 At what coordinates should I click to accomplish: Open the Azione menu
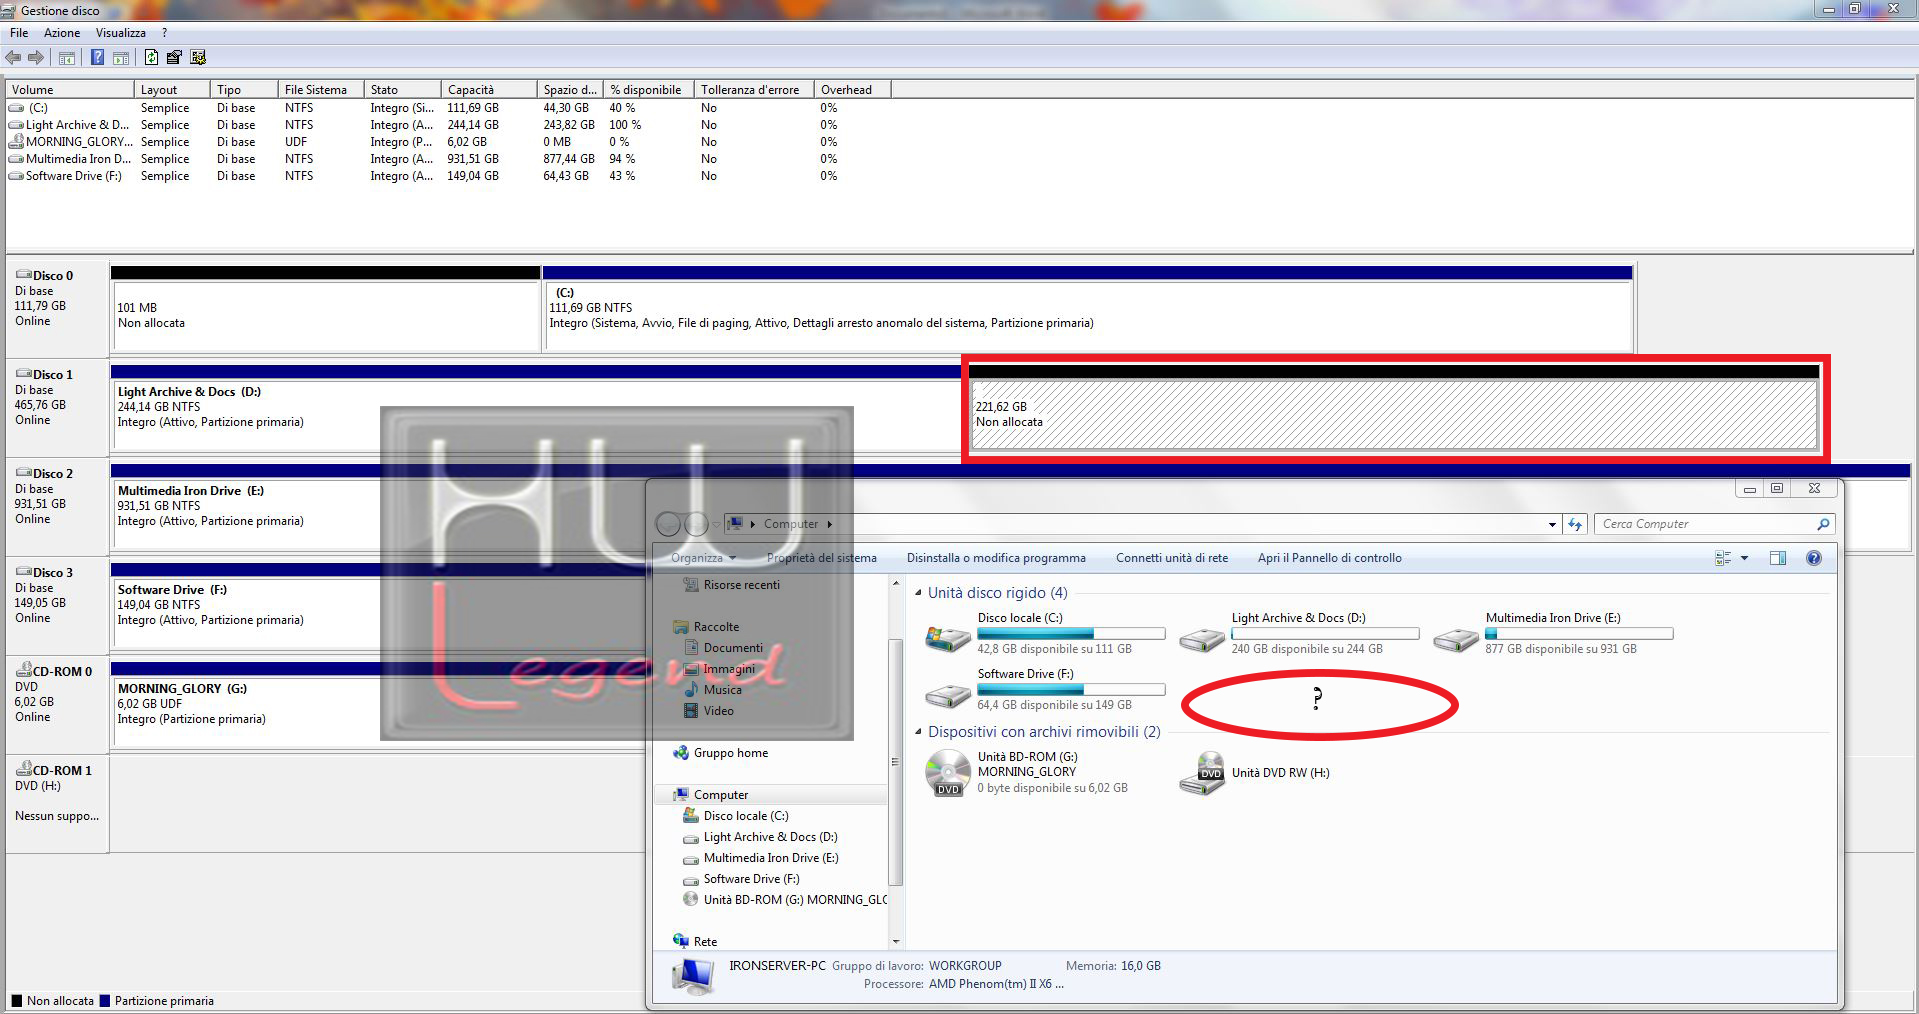click(x=62, y=33)
